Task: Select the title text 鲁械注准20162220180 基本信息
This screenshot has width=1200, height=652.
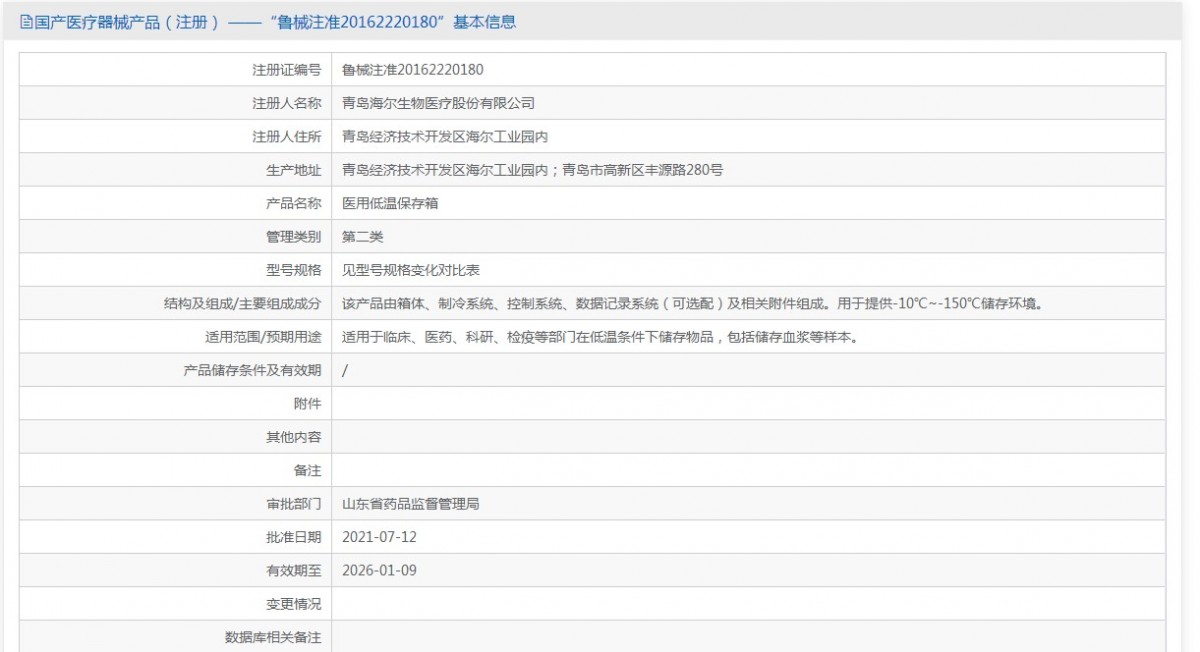Action: coord(392,22)
